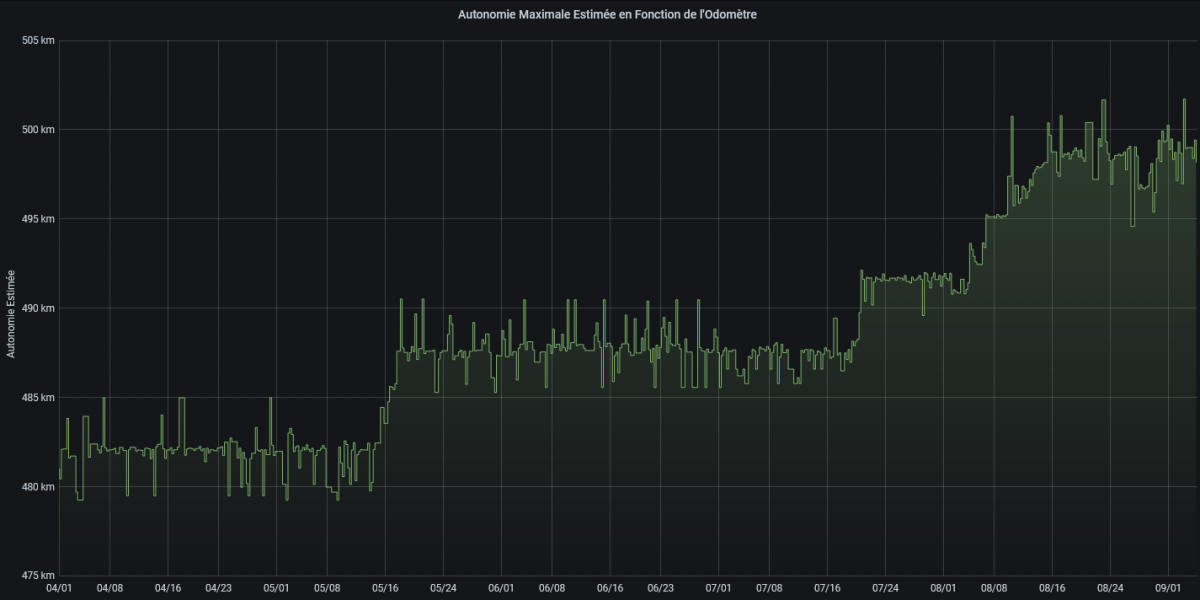This screenshot has width=1200, height=600.
Task: Select the 06/23 date on the x-axis
Action: pyautogui.click(x=659, y=589)
